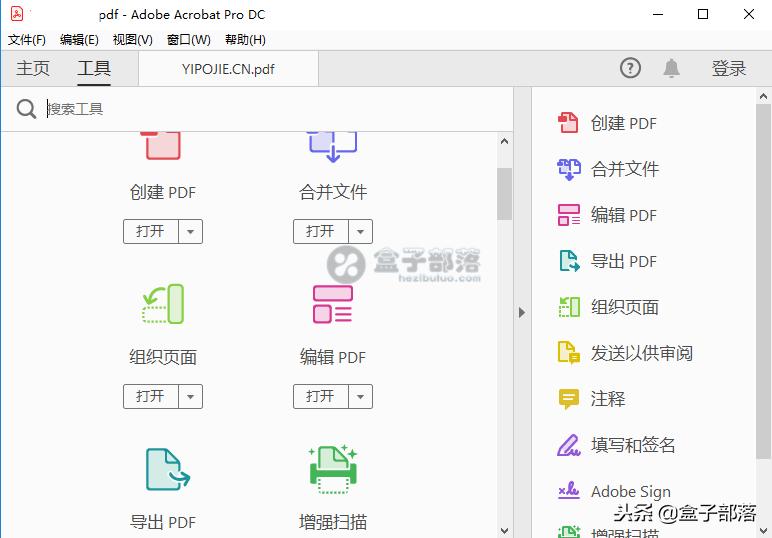Open the 编辑(E) menu
Viewport: 772px width, 538px height.
click(79, 40)
